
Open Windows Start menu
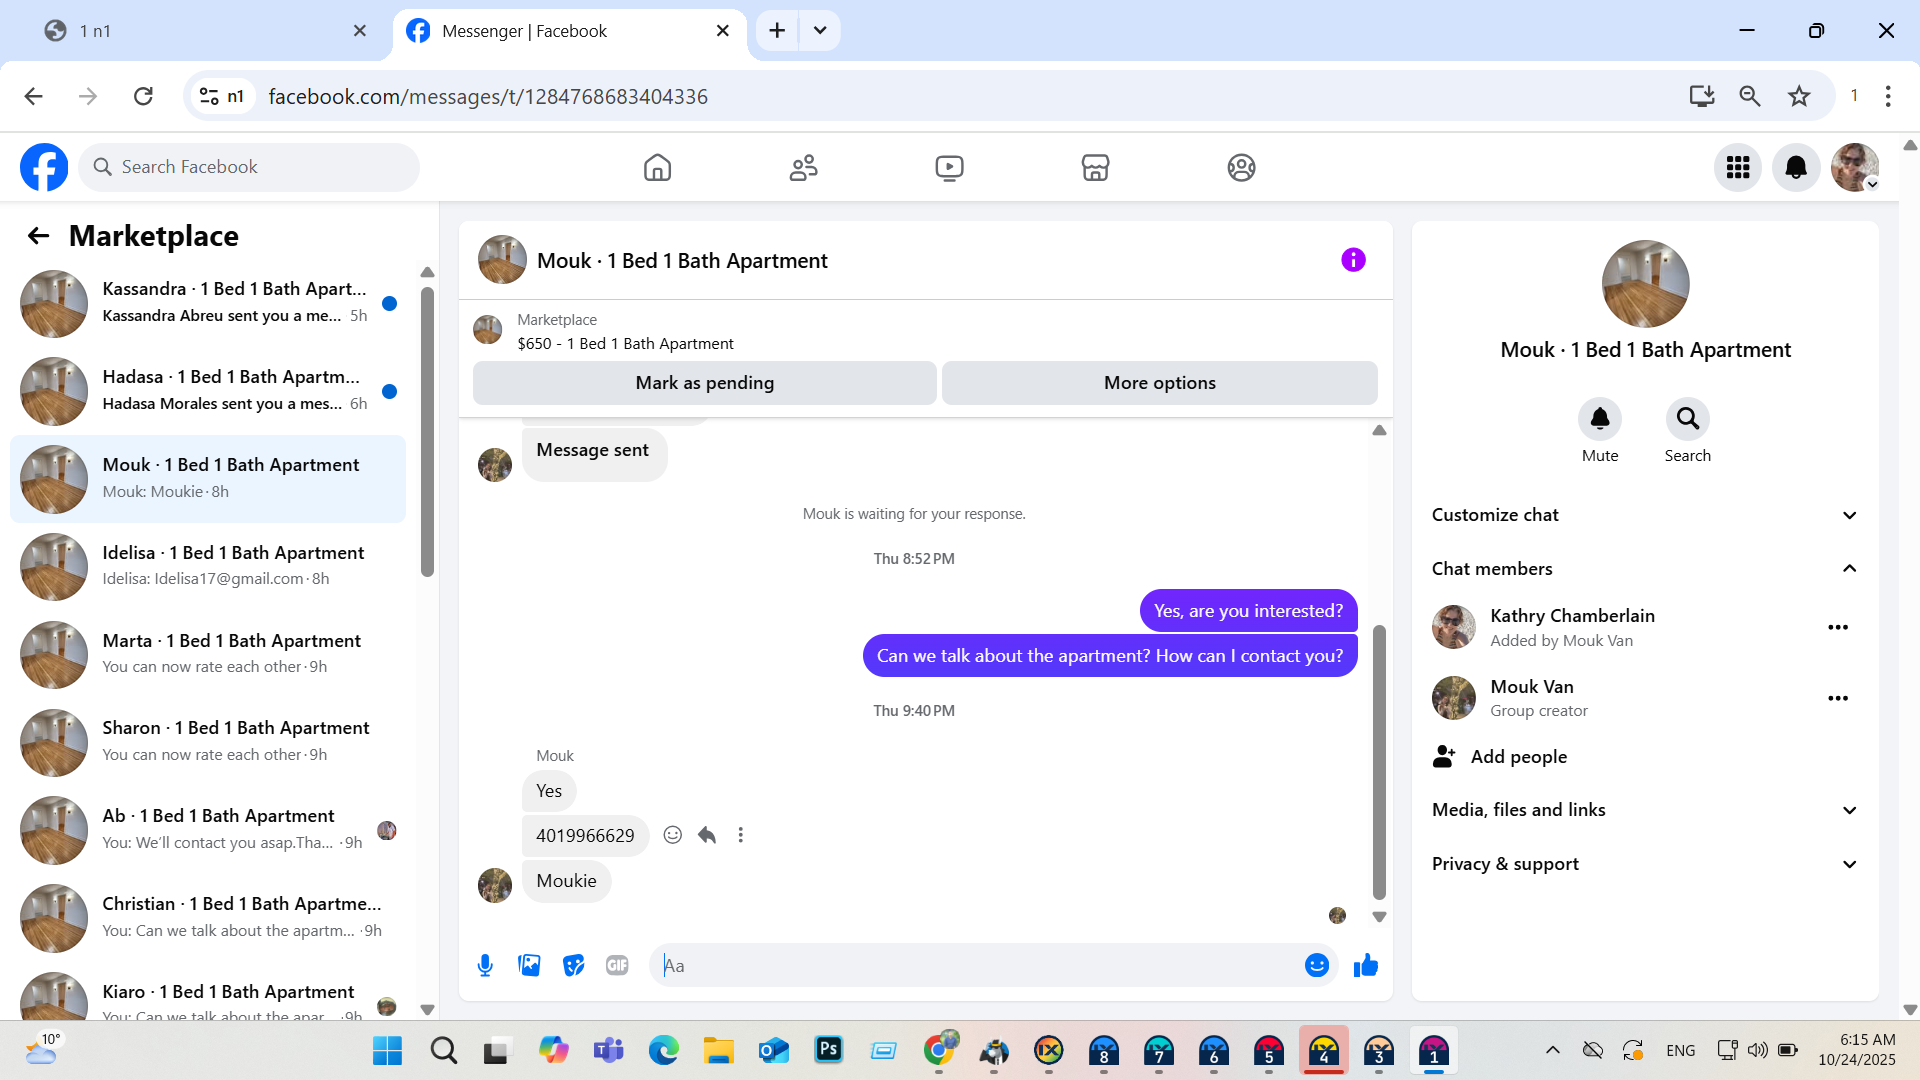387,1050
